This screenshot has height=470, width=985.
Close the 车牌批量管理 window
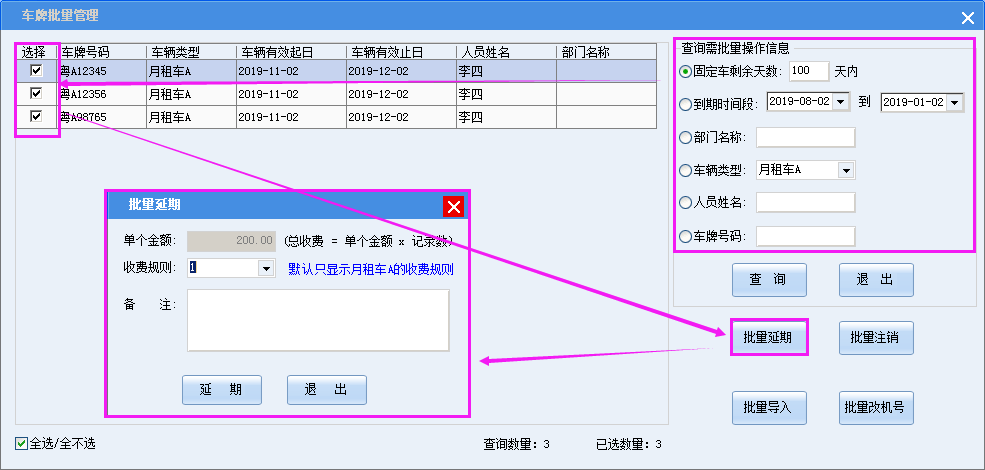coord(967,18)
